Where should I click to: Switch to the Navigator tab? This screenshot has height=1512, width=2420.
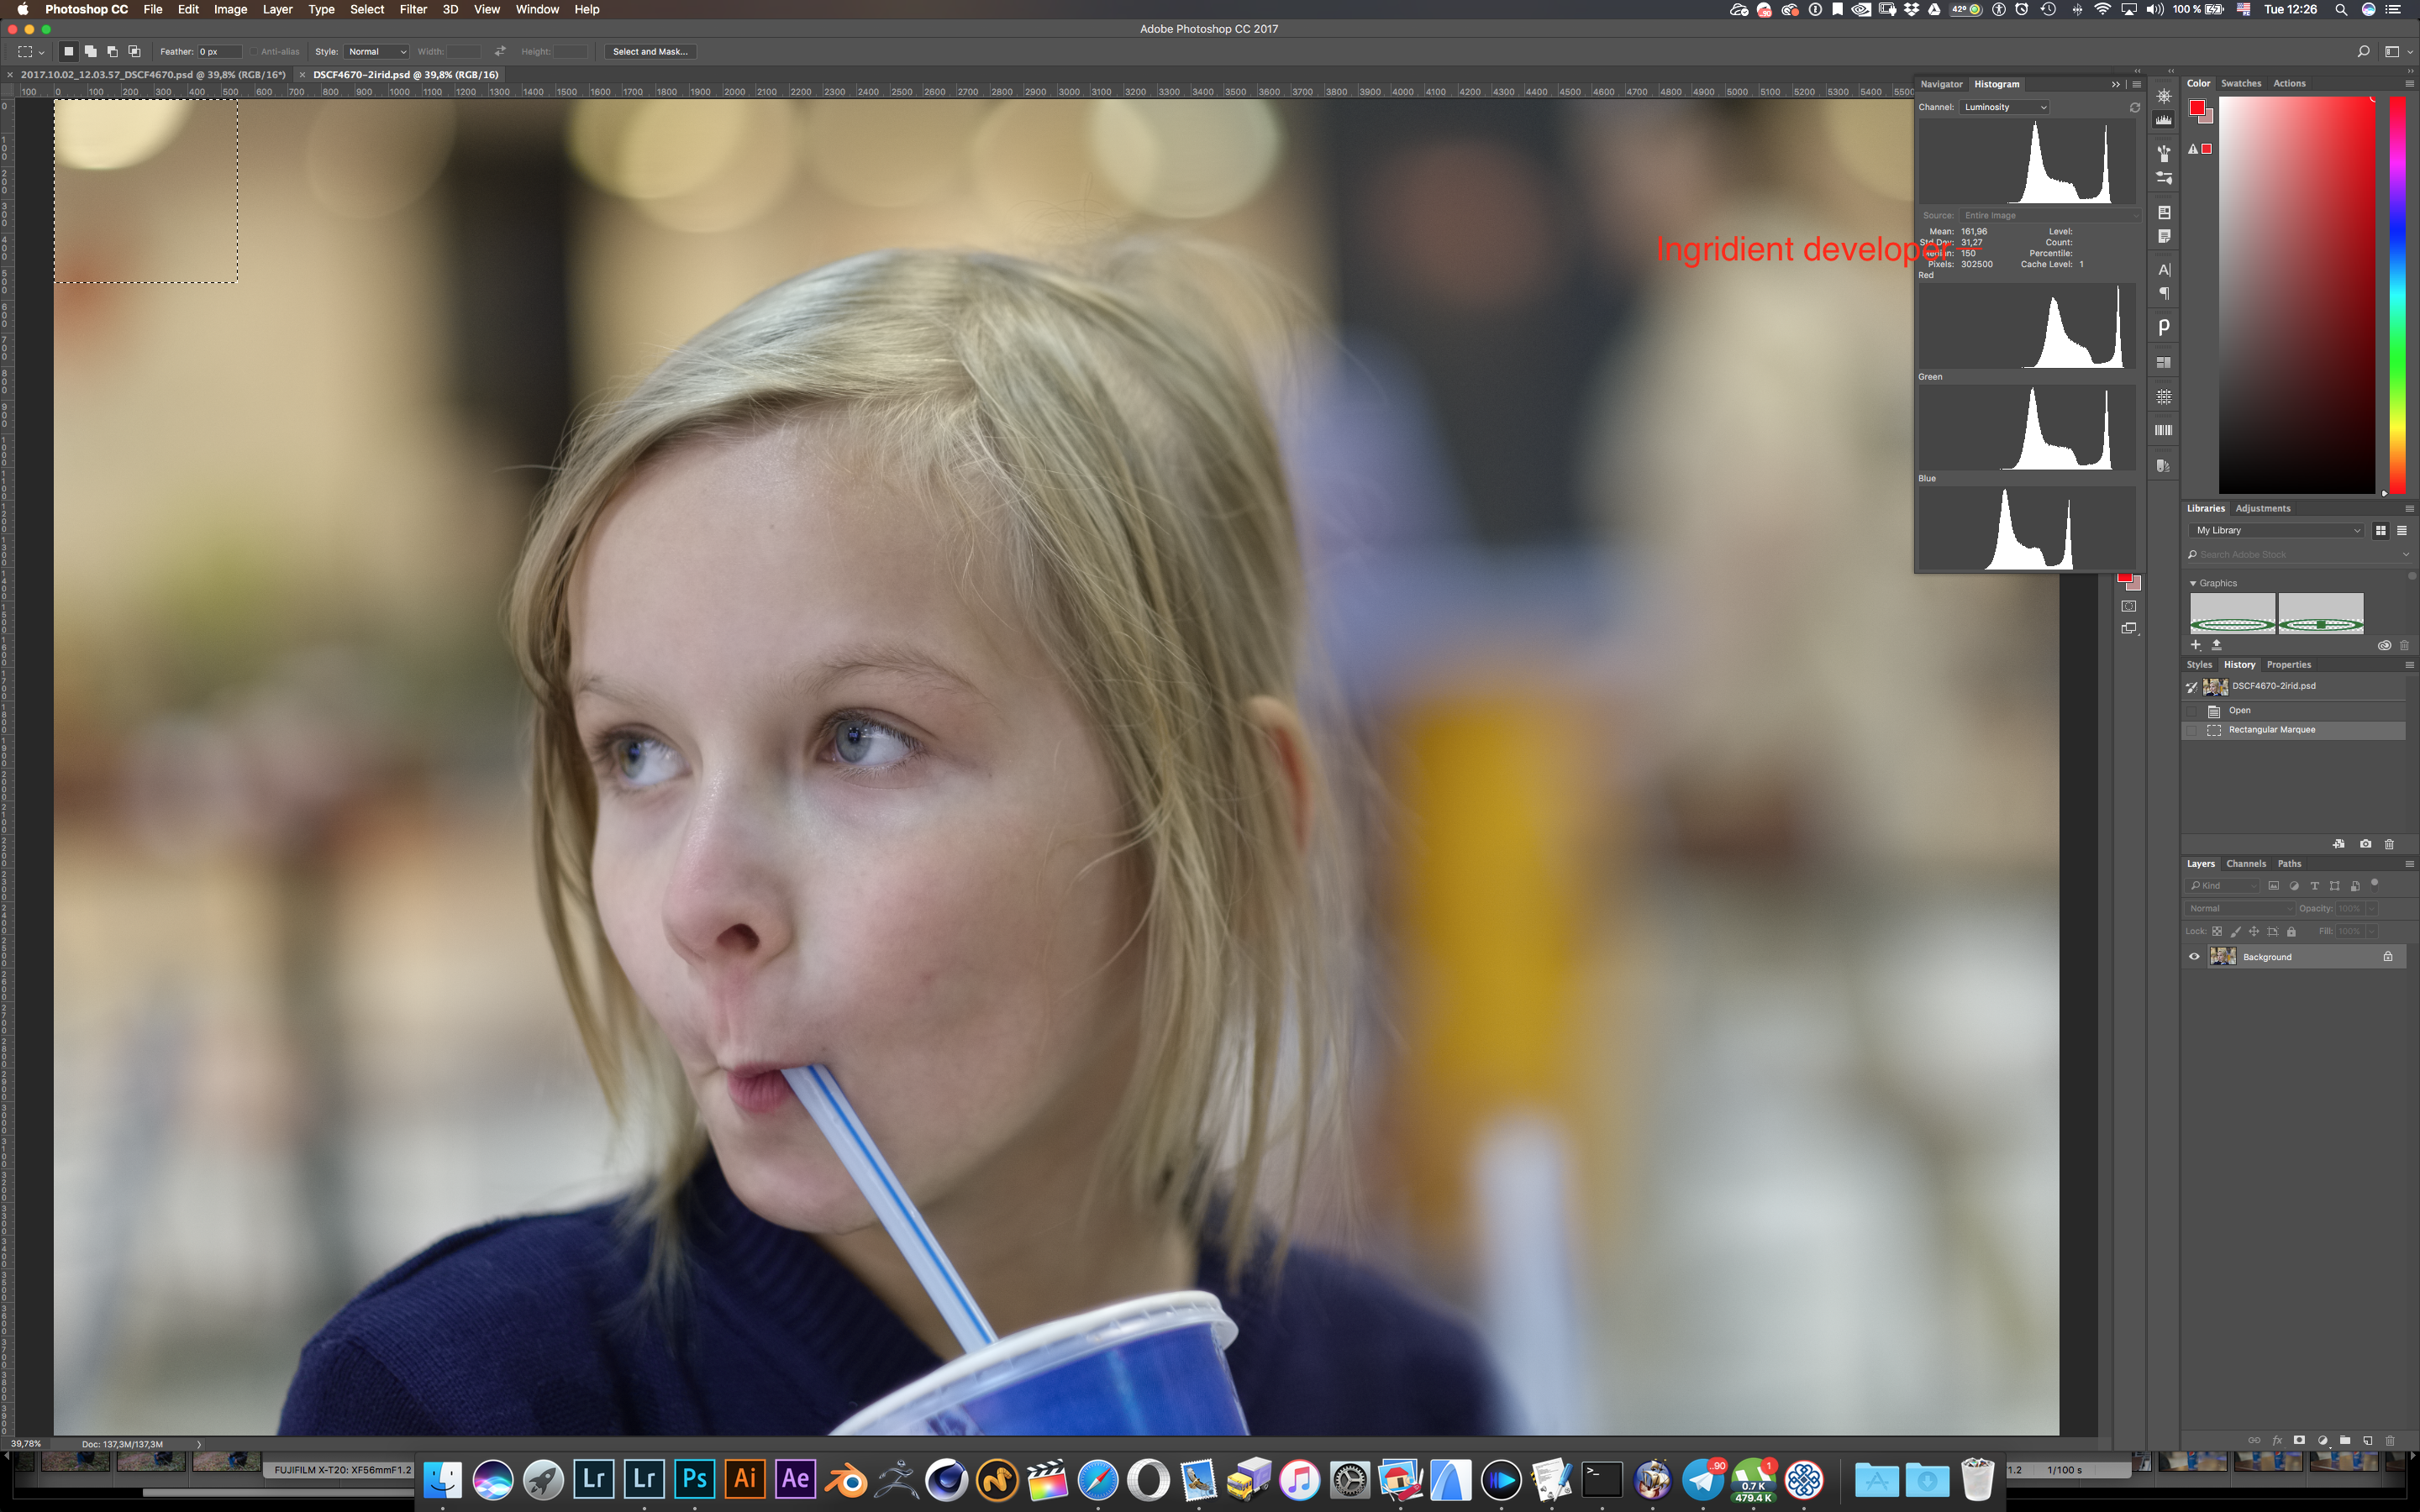pos(1941,84)
